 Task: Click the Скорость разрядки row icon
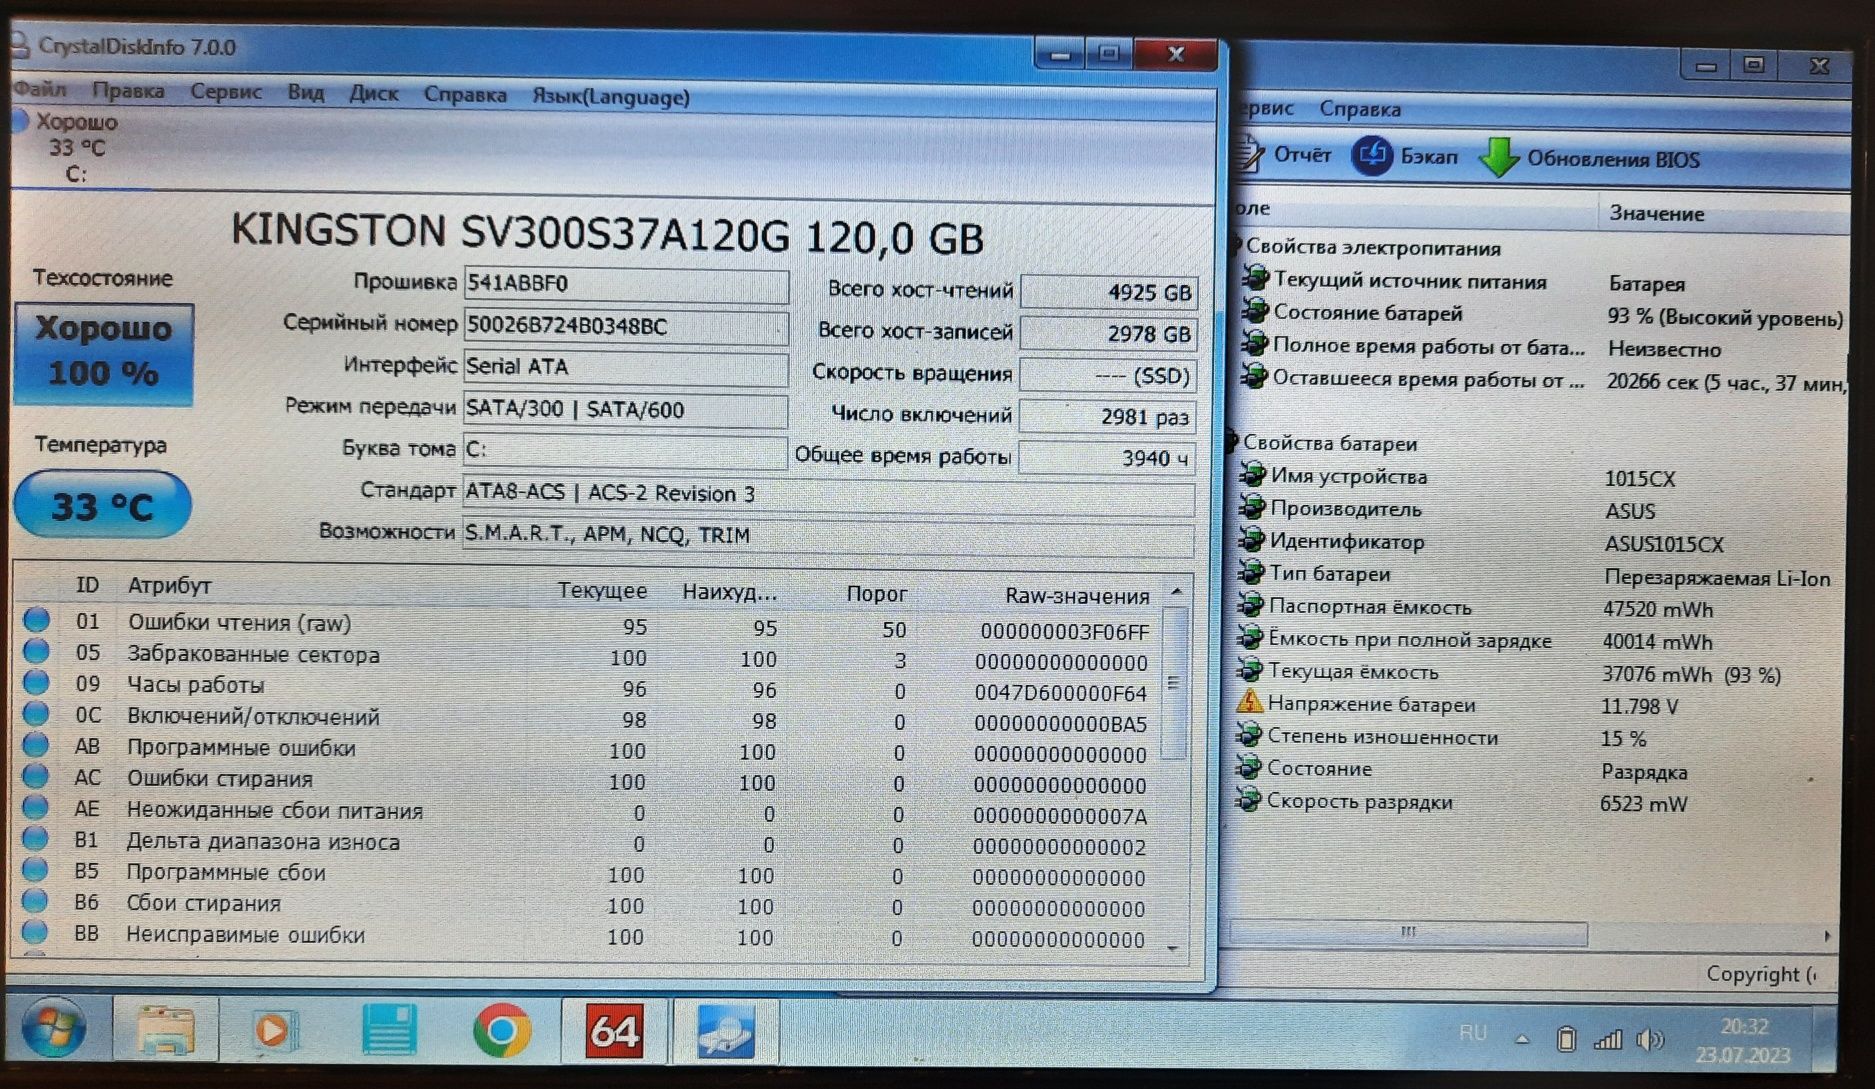coord(1247,800)
